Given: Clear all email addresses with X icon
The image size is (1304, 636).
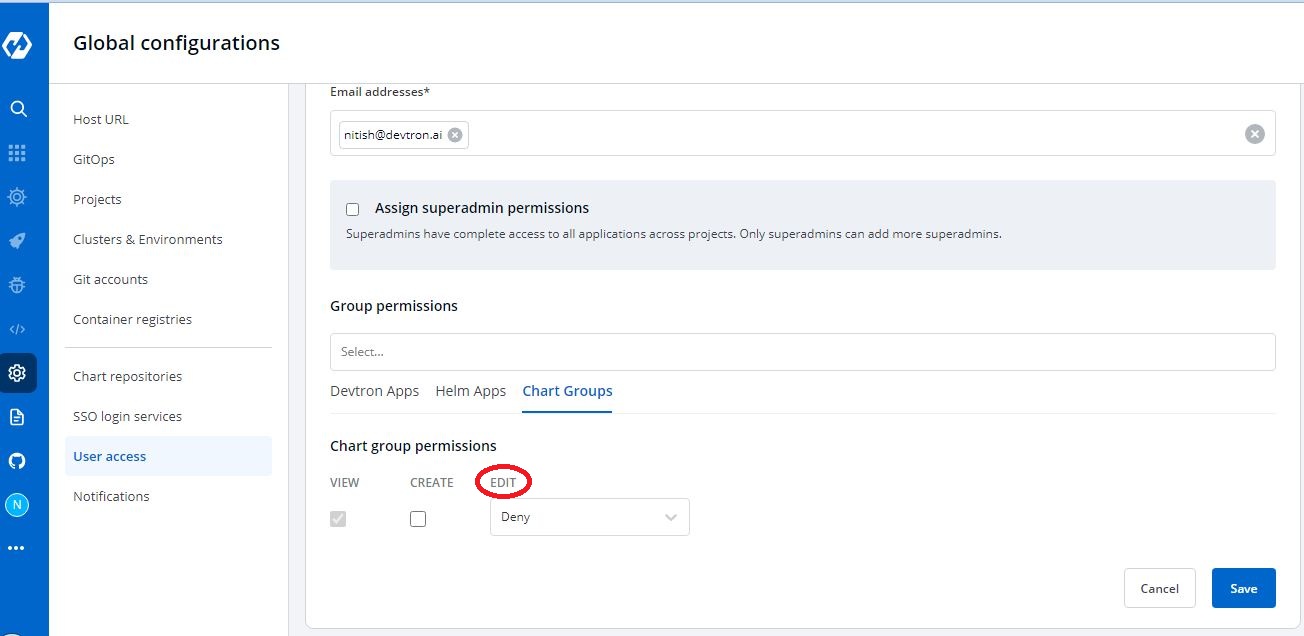Looking at the screenshot, I should click(x=1254, y=134).
